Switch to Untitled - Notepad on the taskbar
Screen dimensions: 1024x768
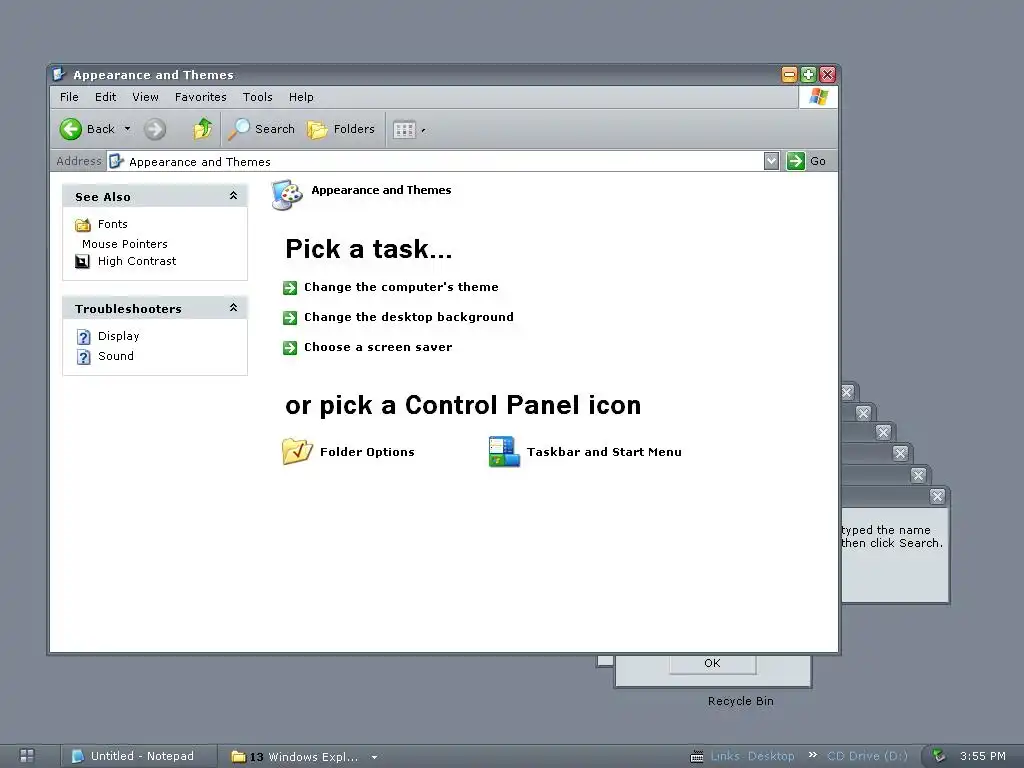click(138, 756)
